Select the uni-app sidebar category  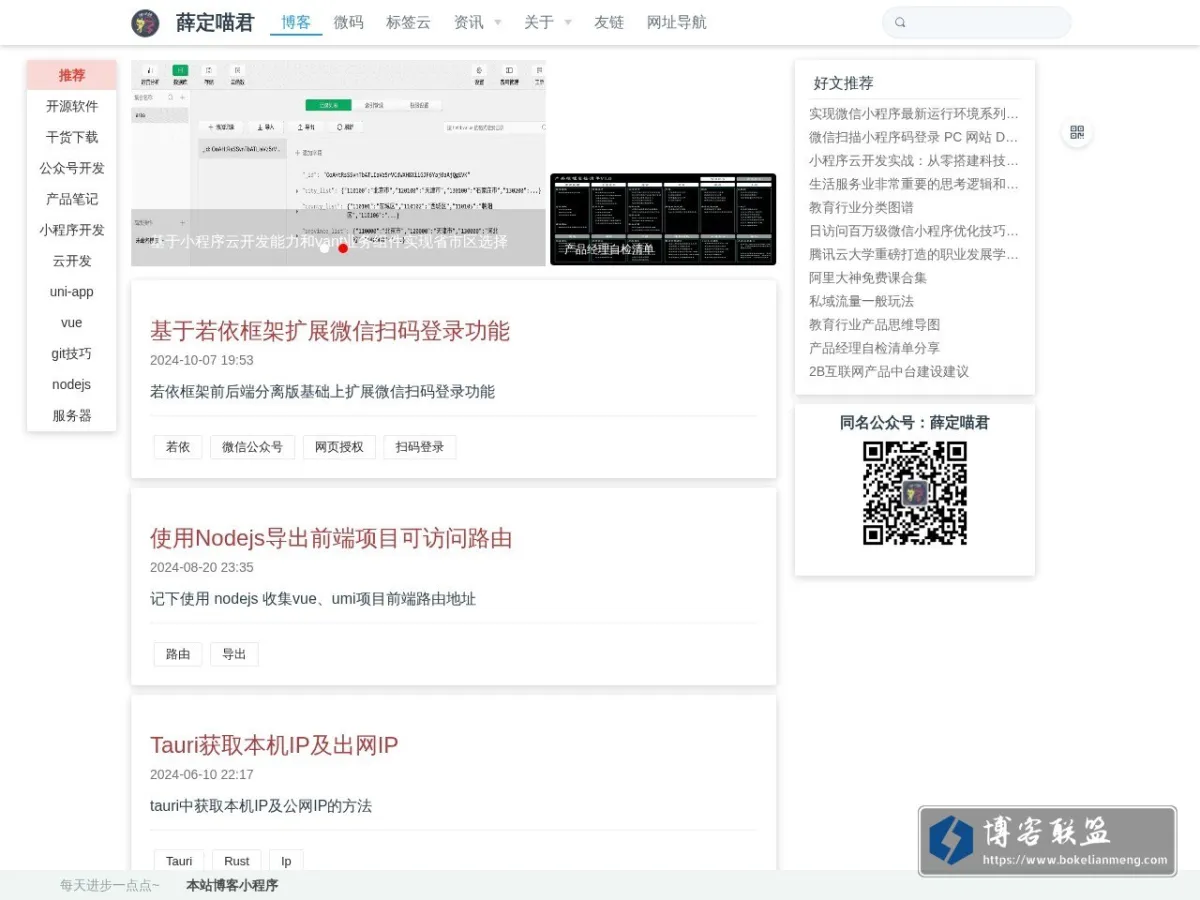[72, 292]
